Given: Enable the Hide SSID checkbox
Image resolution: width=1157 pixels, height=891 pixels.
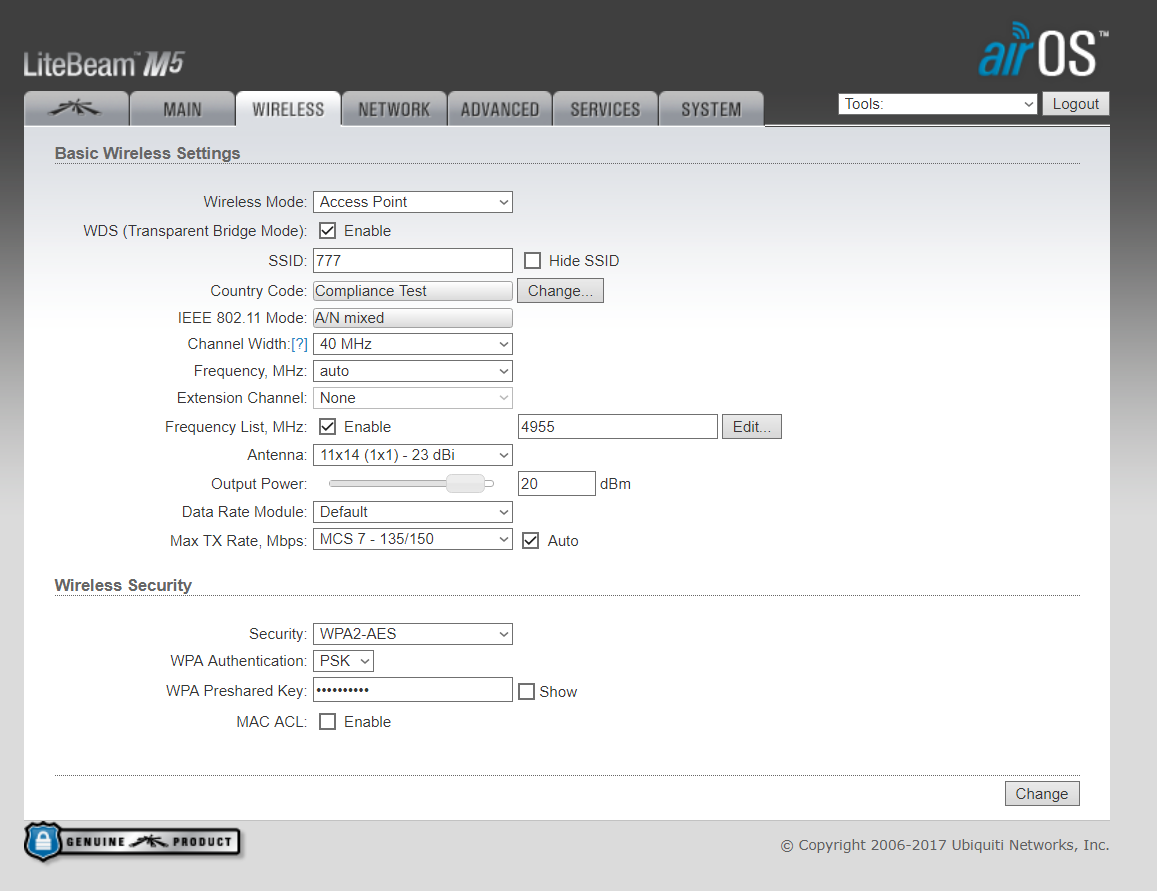Looking at the screenshot, I should click(532, 260).
